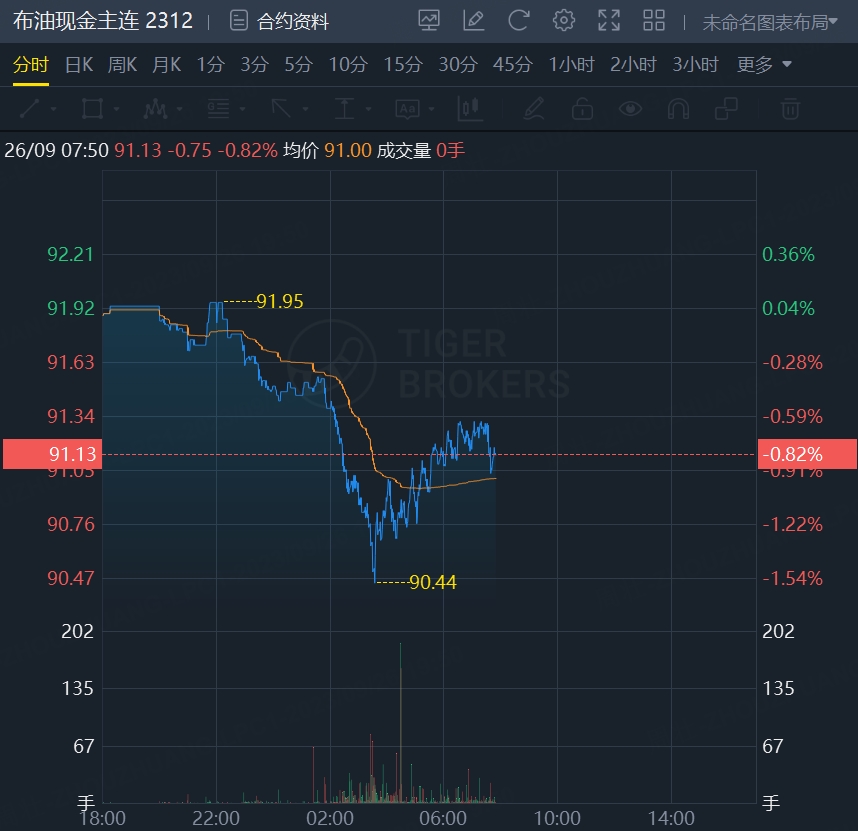This screenshot has height=831, width=858.
Task: Click the 90.44 low price marker
Action: [432, 582]
